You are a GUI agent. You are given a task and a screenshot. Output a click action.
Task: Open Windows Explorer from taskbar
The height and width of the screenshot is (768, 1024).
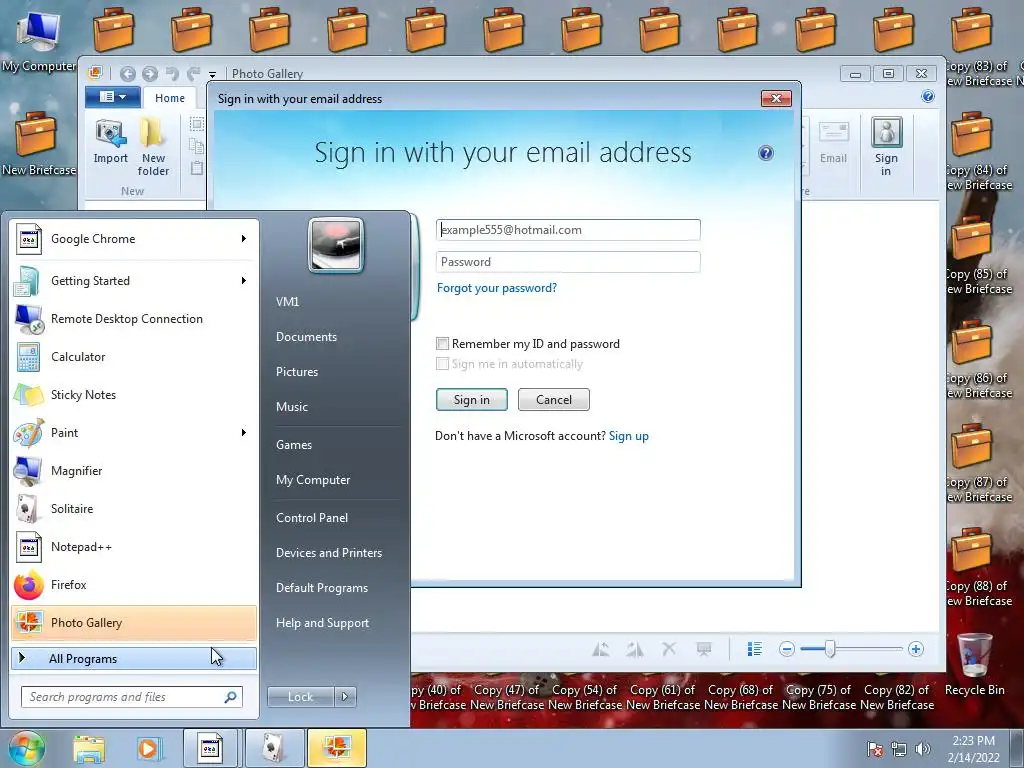tap(89, 748)
